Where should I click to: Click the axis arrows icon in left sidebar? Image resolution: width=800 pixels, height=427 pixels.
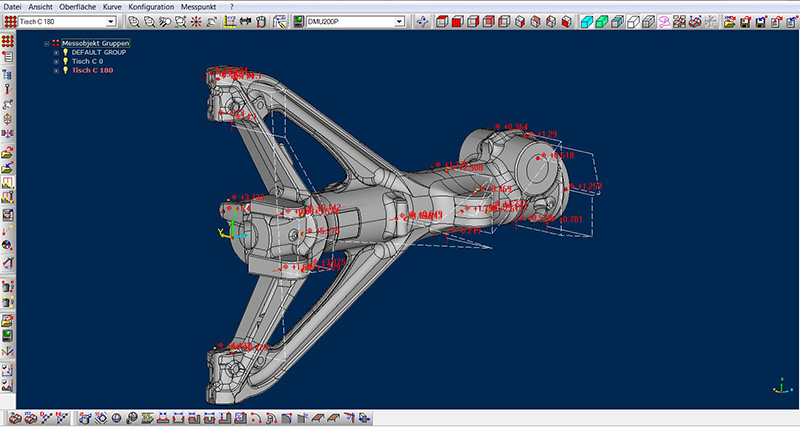coord(8,351)
